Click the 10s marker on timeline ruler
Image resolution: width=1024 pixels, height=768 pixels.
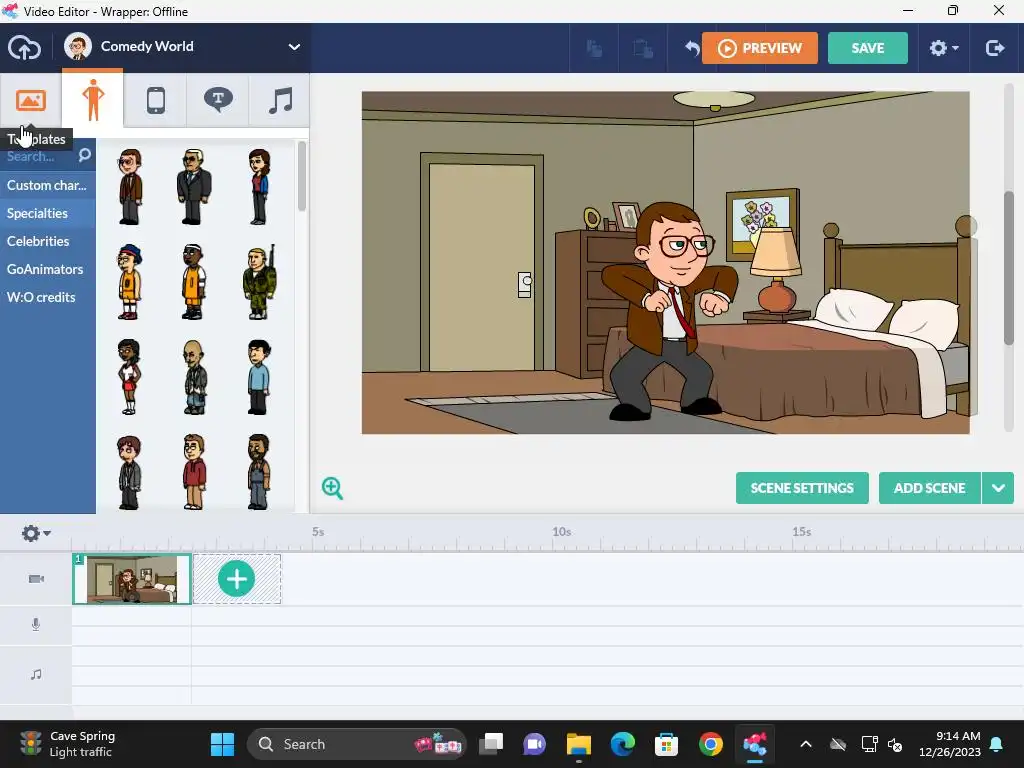point(562,532)
